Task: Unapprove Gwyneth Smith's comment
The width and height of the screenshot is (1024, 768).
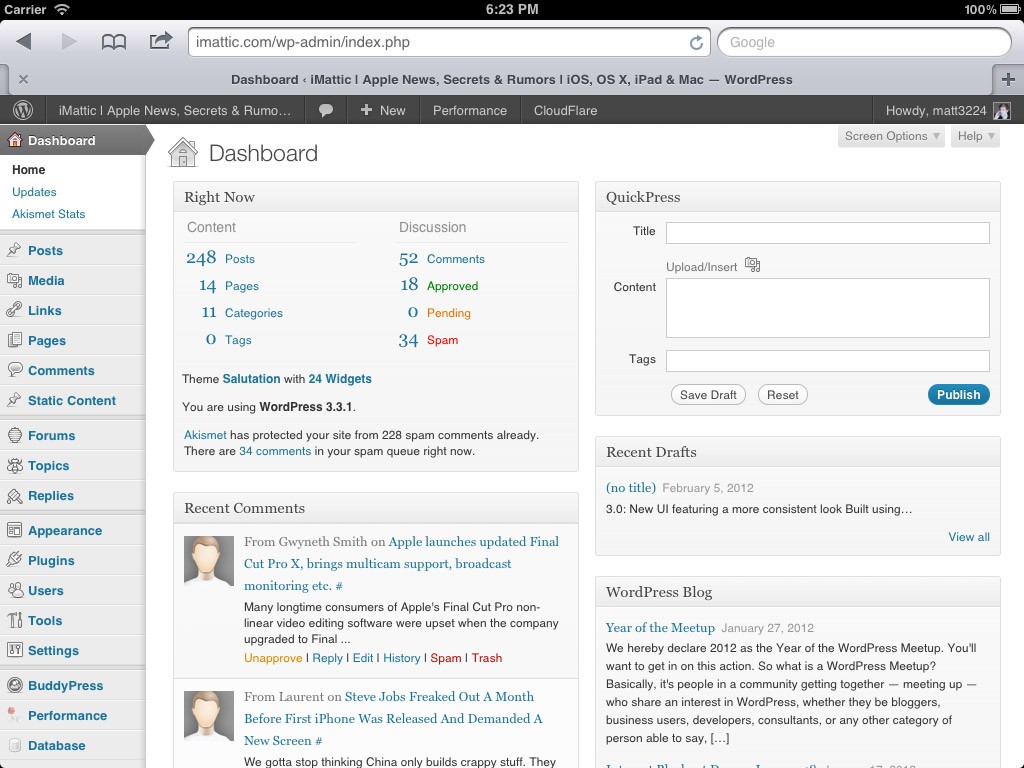Action: point(273,658)
